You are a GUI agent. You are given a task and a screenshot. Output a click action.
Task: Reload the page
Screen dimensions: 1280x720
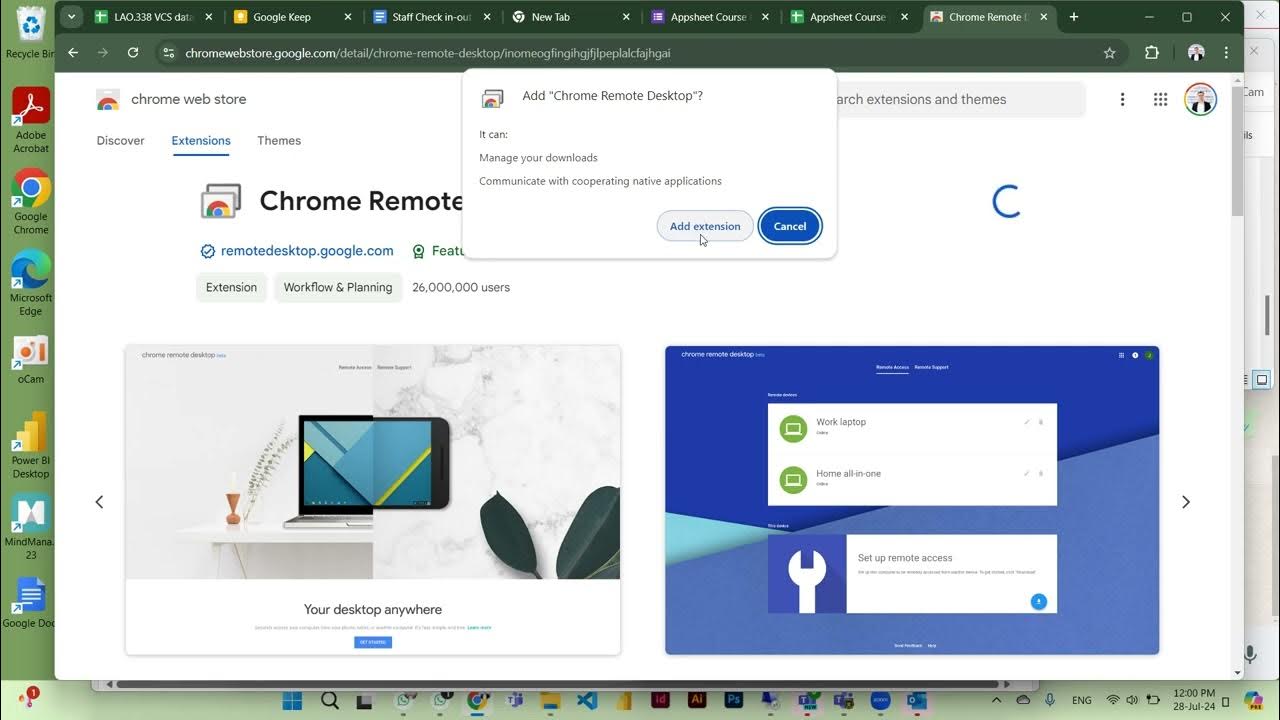point(133,53)
